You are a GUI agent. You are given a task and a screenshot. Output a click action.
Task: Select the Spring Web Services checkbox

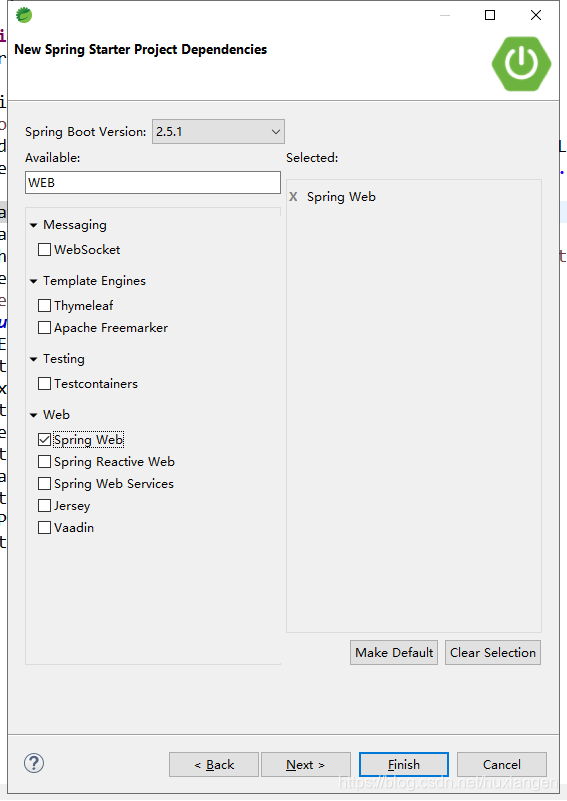point(44,484)
